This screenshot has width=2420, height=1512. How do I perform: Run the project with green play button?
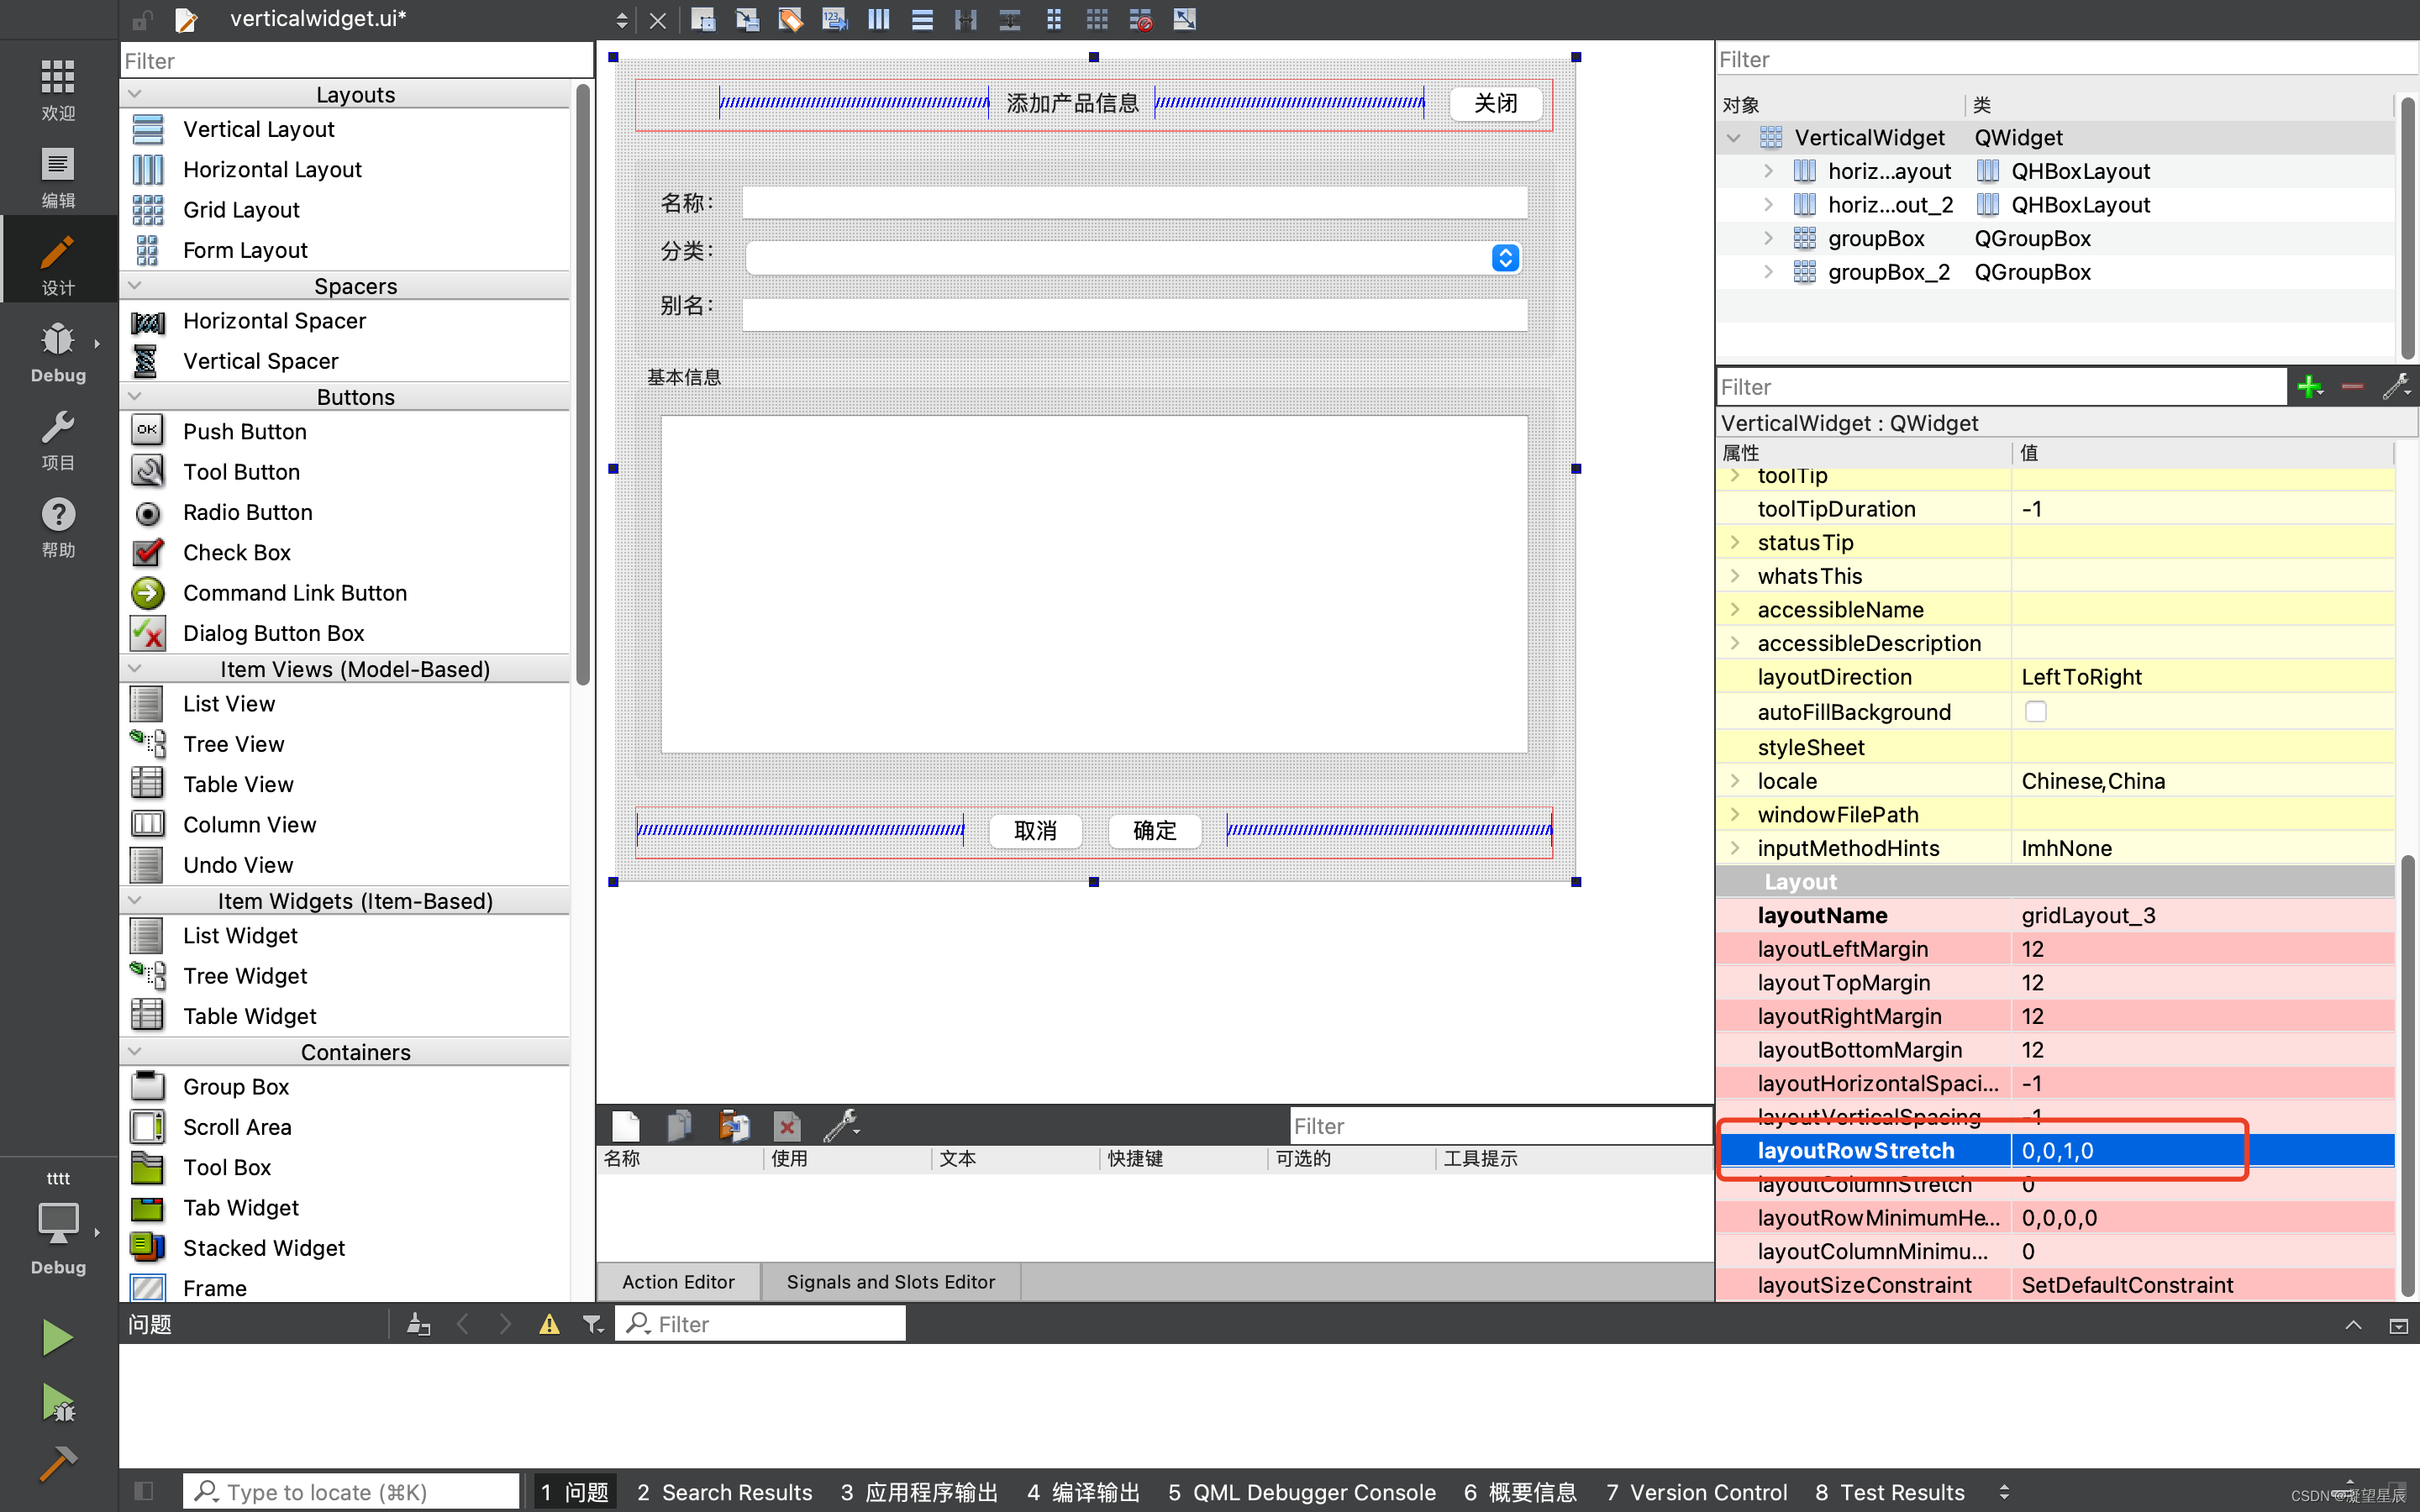(57, 1337)
